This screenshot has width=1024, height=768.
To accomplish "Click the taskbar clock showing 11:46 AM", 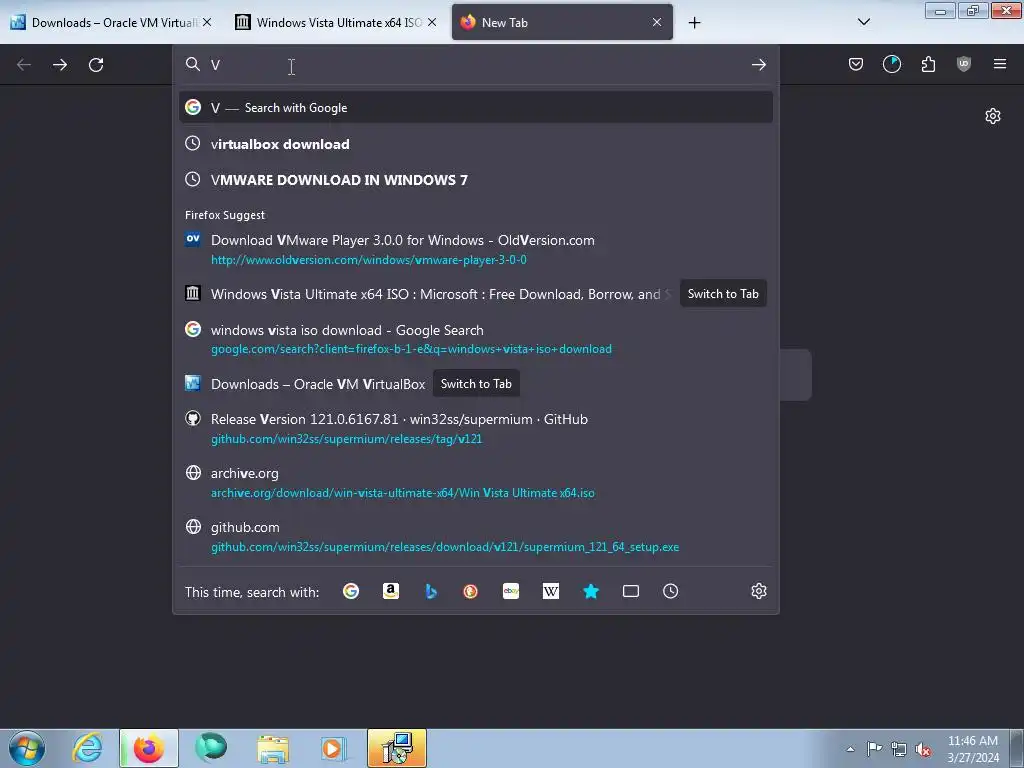I will coord(972,749).
